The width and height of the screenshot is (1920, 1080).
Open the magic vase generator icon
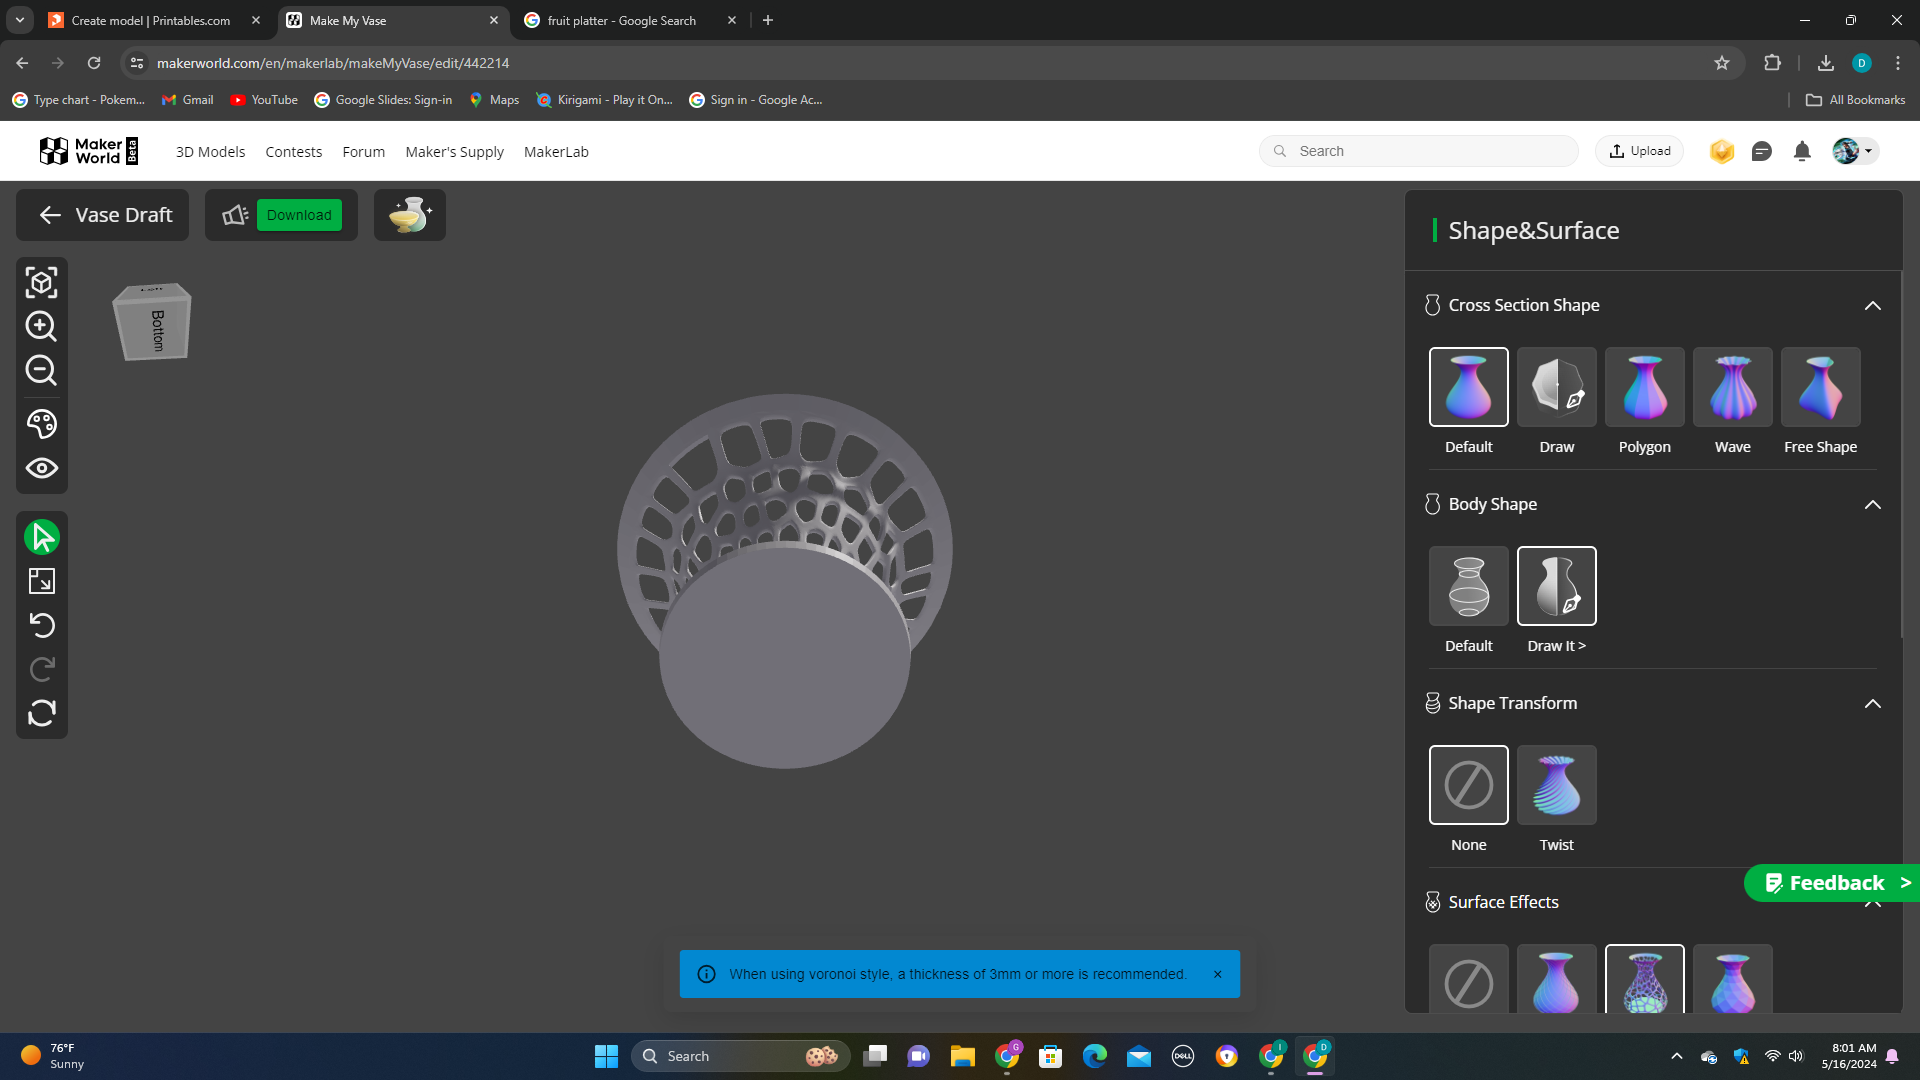point(410,215)
